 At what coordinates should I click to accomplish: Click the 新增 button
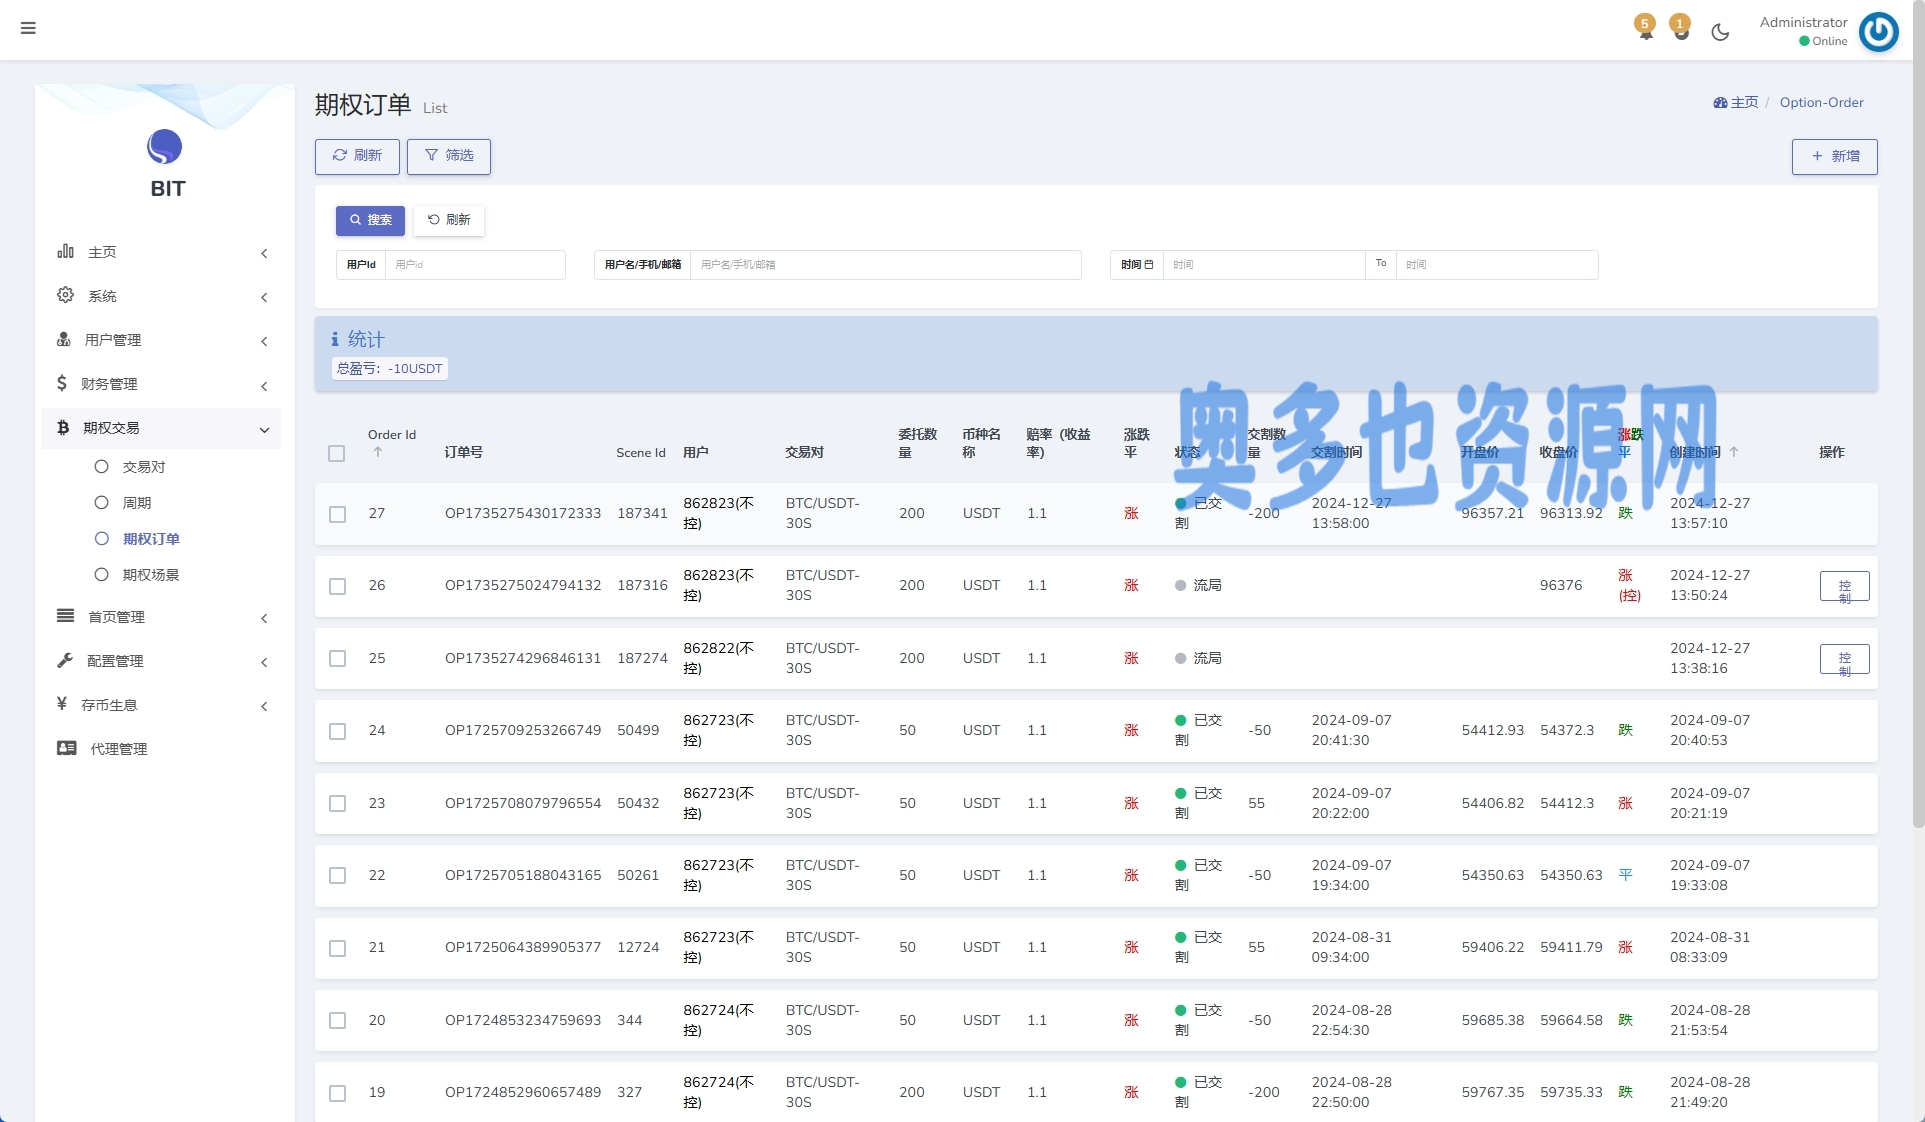(x=1834, y=156)
